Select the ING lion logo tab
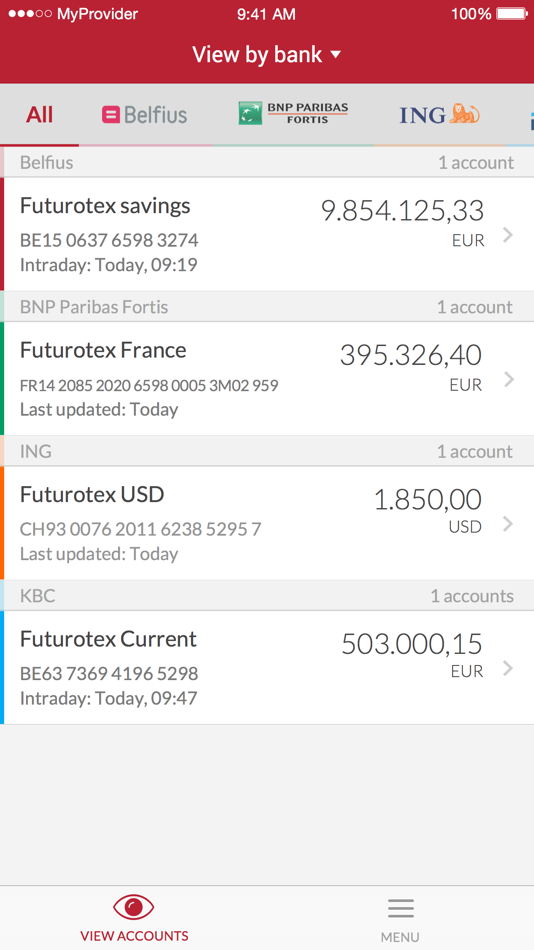The height and width of the screenshot is (950, 534). (x=439, y=114)
